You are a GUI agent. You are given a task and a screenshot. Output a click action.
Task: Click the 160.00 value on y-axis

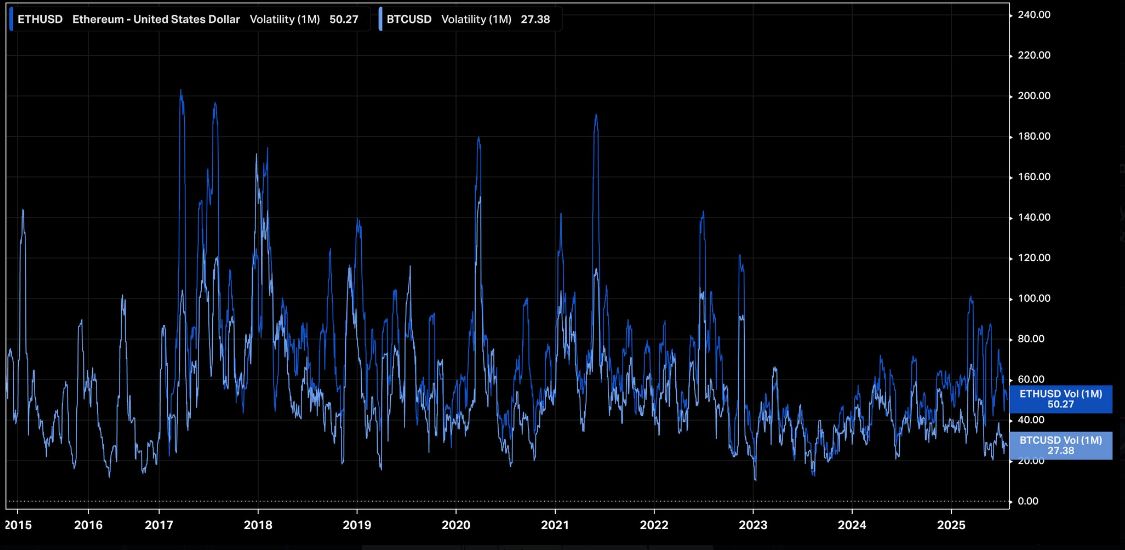(x=1034, y=177)
